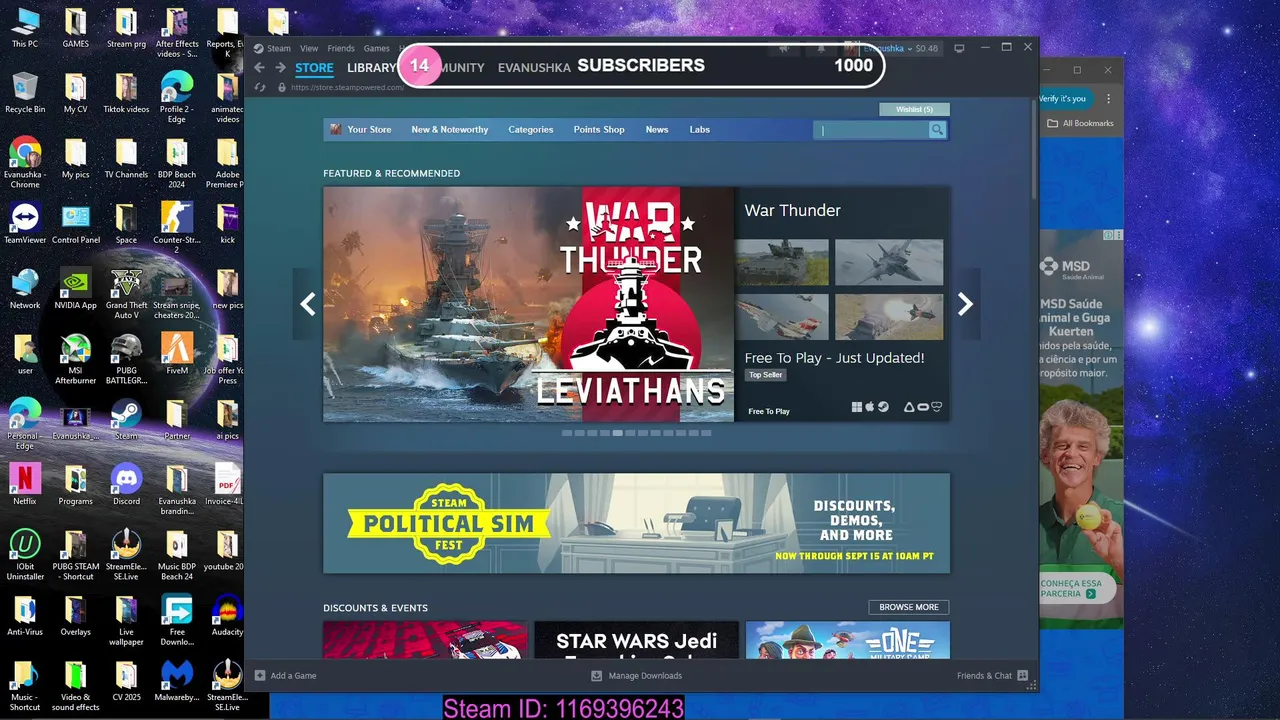Open Counter-Strike 2 desktop shortcut

[177, 228]
